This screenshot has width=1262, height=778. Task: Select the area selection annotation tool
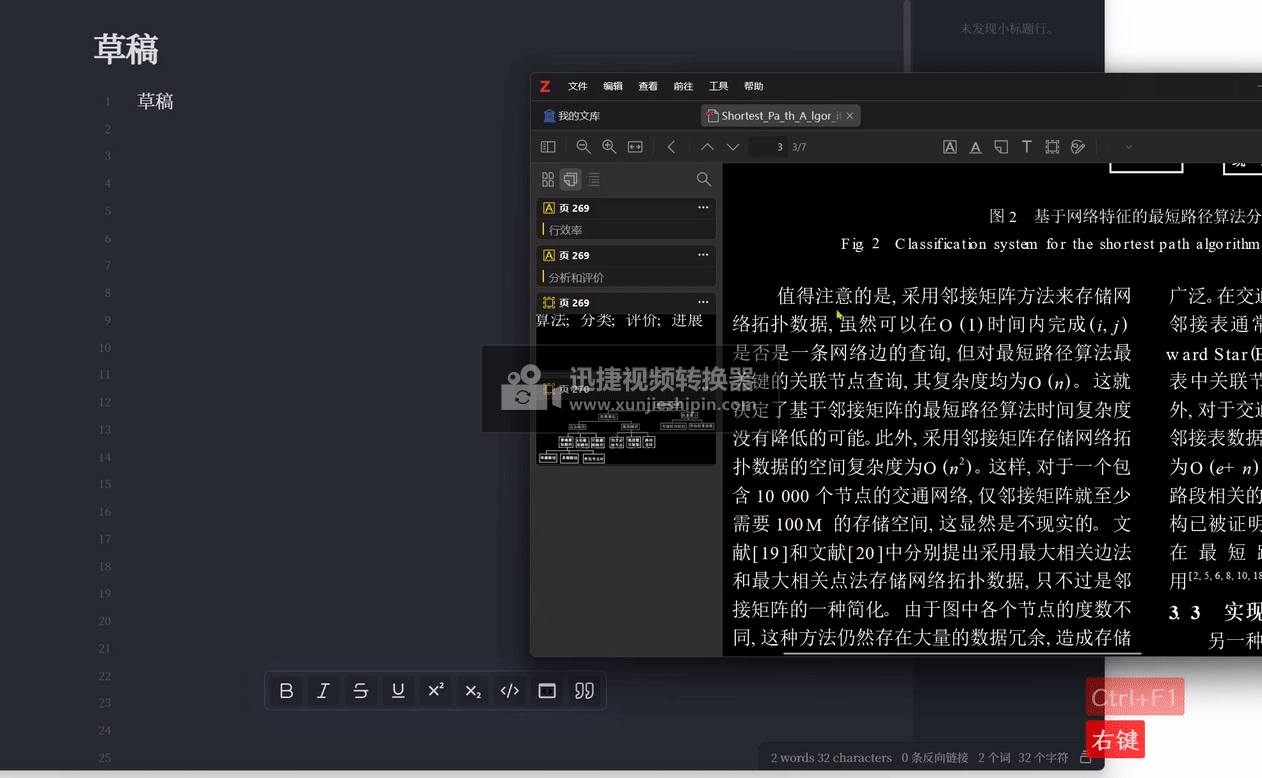[x=1052, y=147]
